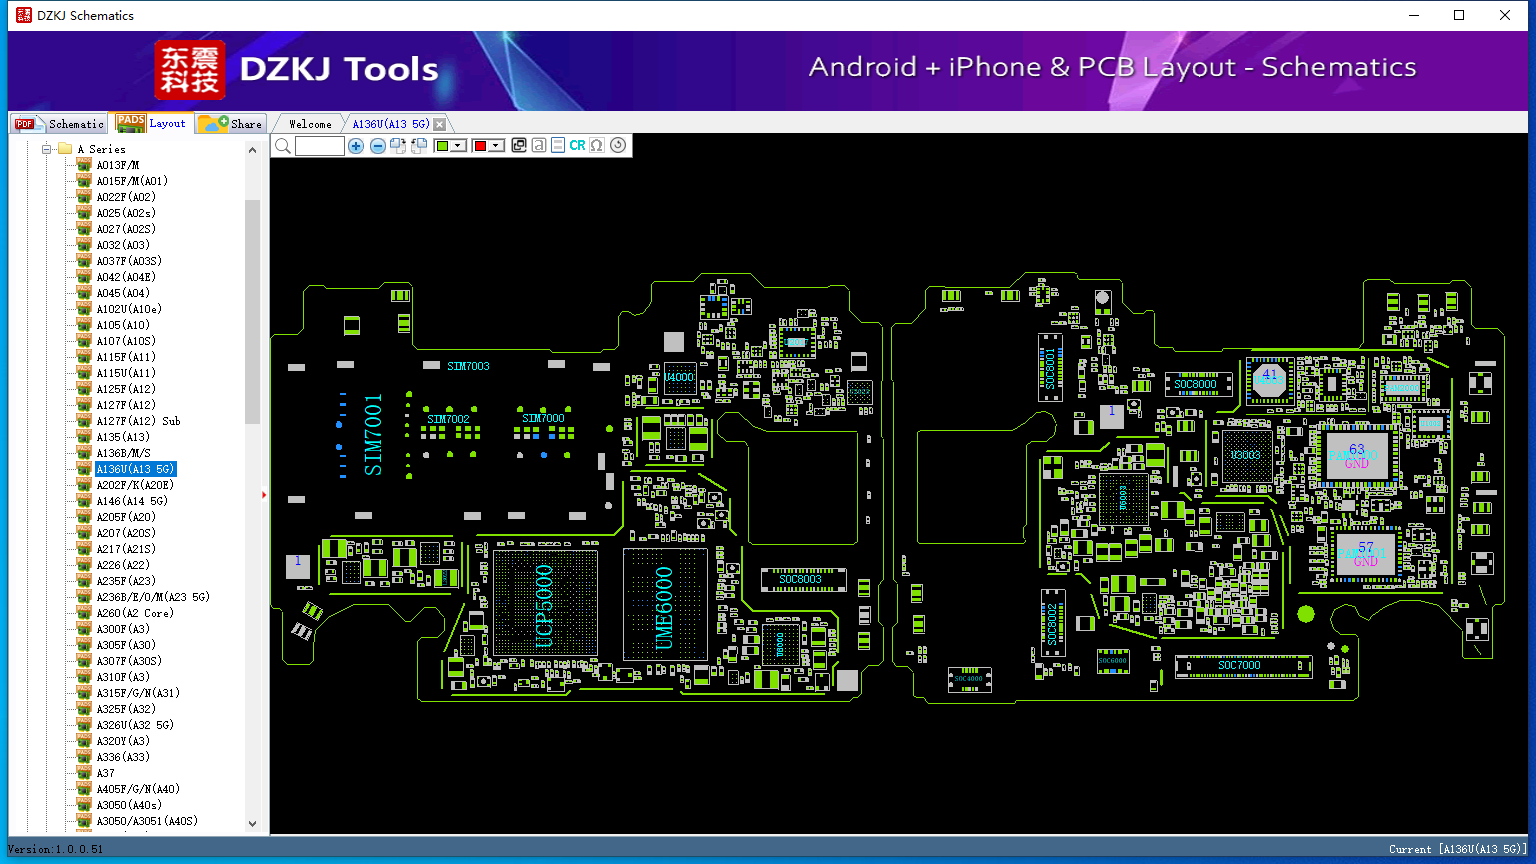Open the Welcome tab

point(310,124)
